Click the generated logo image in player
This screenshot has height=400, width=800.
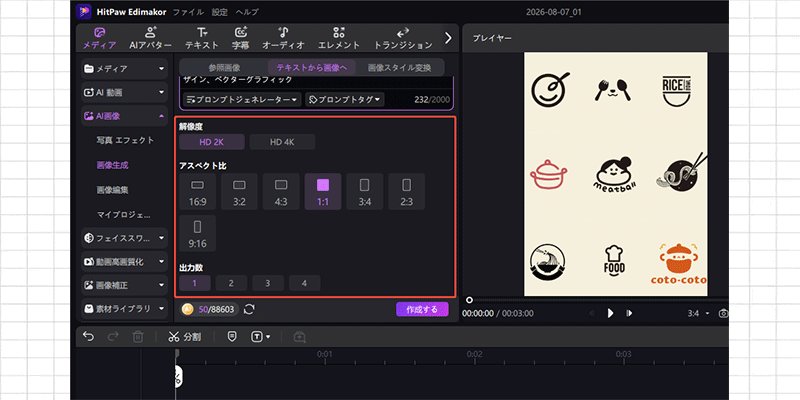pyautogui.click(x=615, y=174)
